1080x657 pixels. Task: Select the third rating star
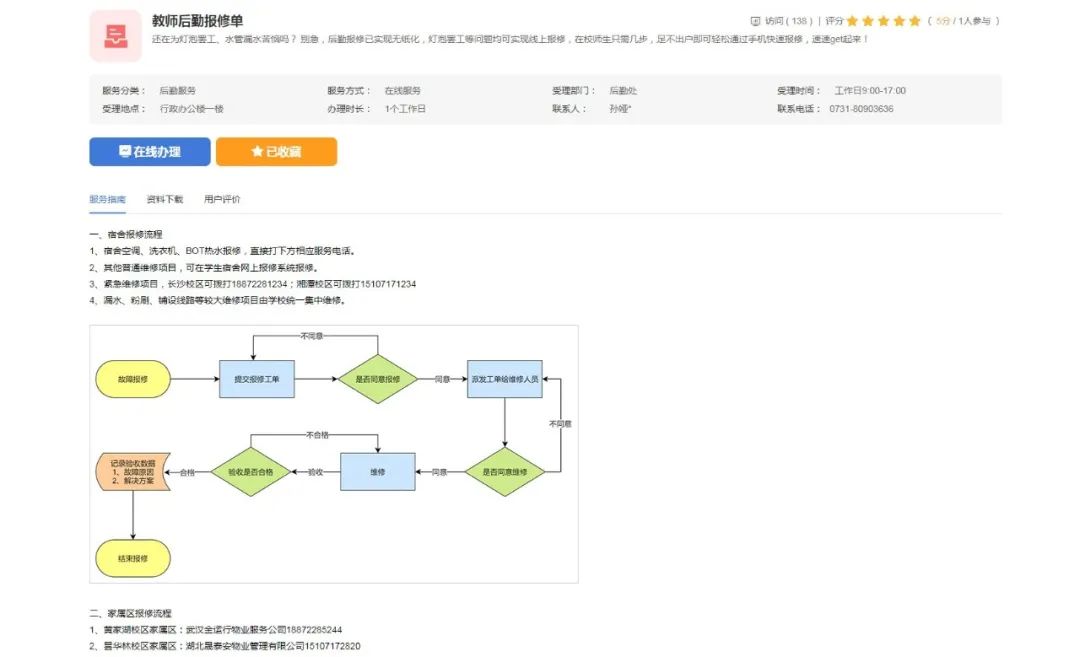pyautogui.click(x=883, y=21)
